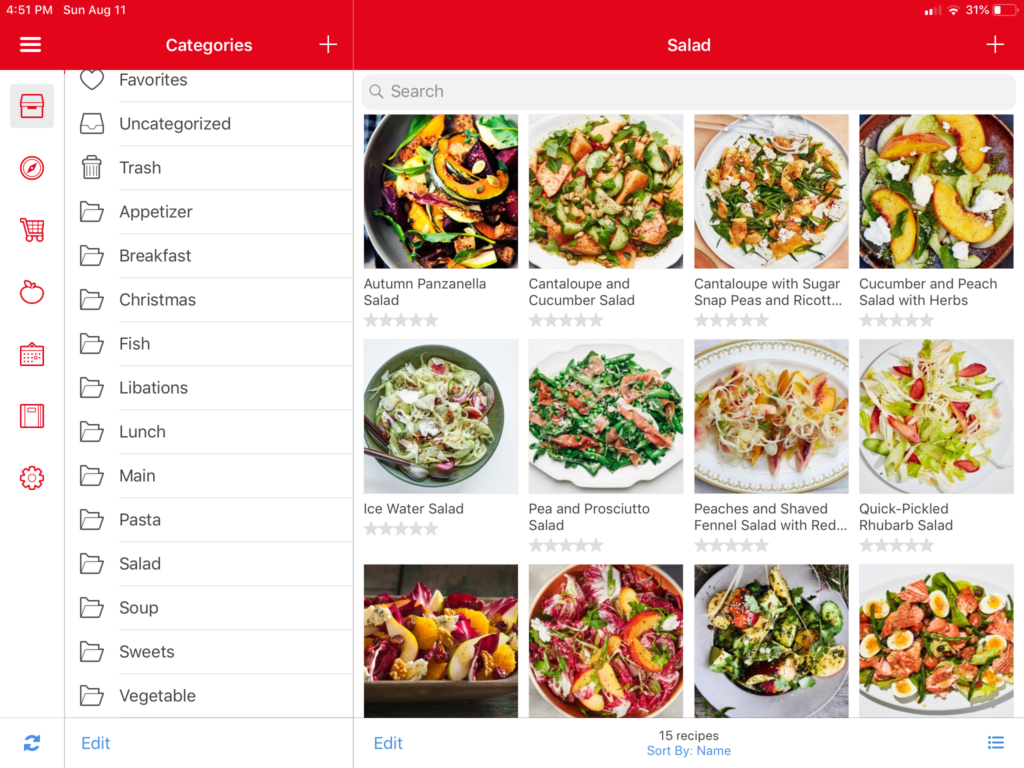Change the Sort By: Name option
The image size is (1024, 768).
[x=688, y=751]
